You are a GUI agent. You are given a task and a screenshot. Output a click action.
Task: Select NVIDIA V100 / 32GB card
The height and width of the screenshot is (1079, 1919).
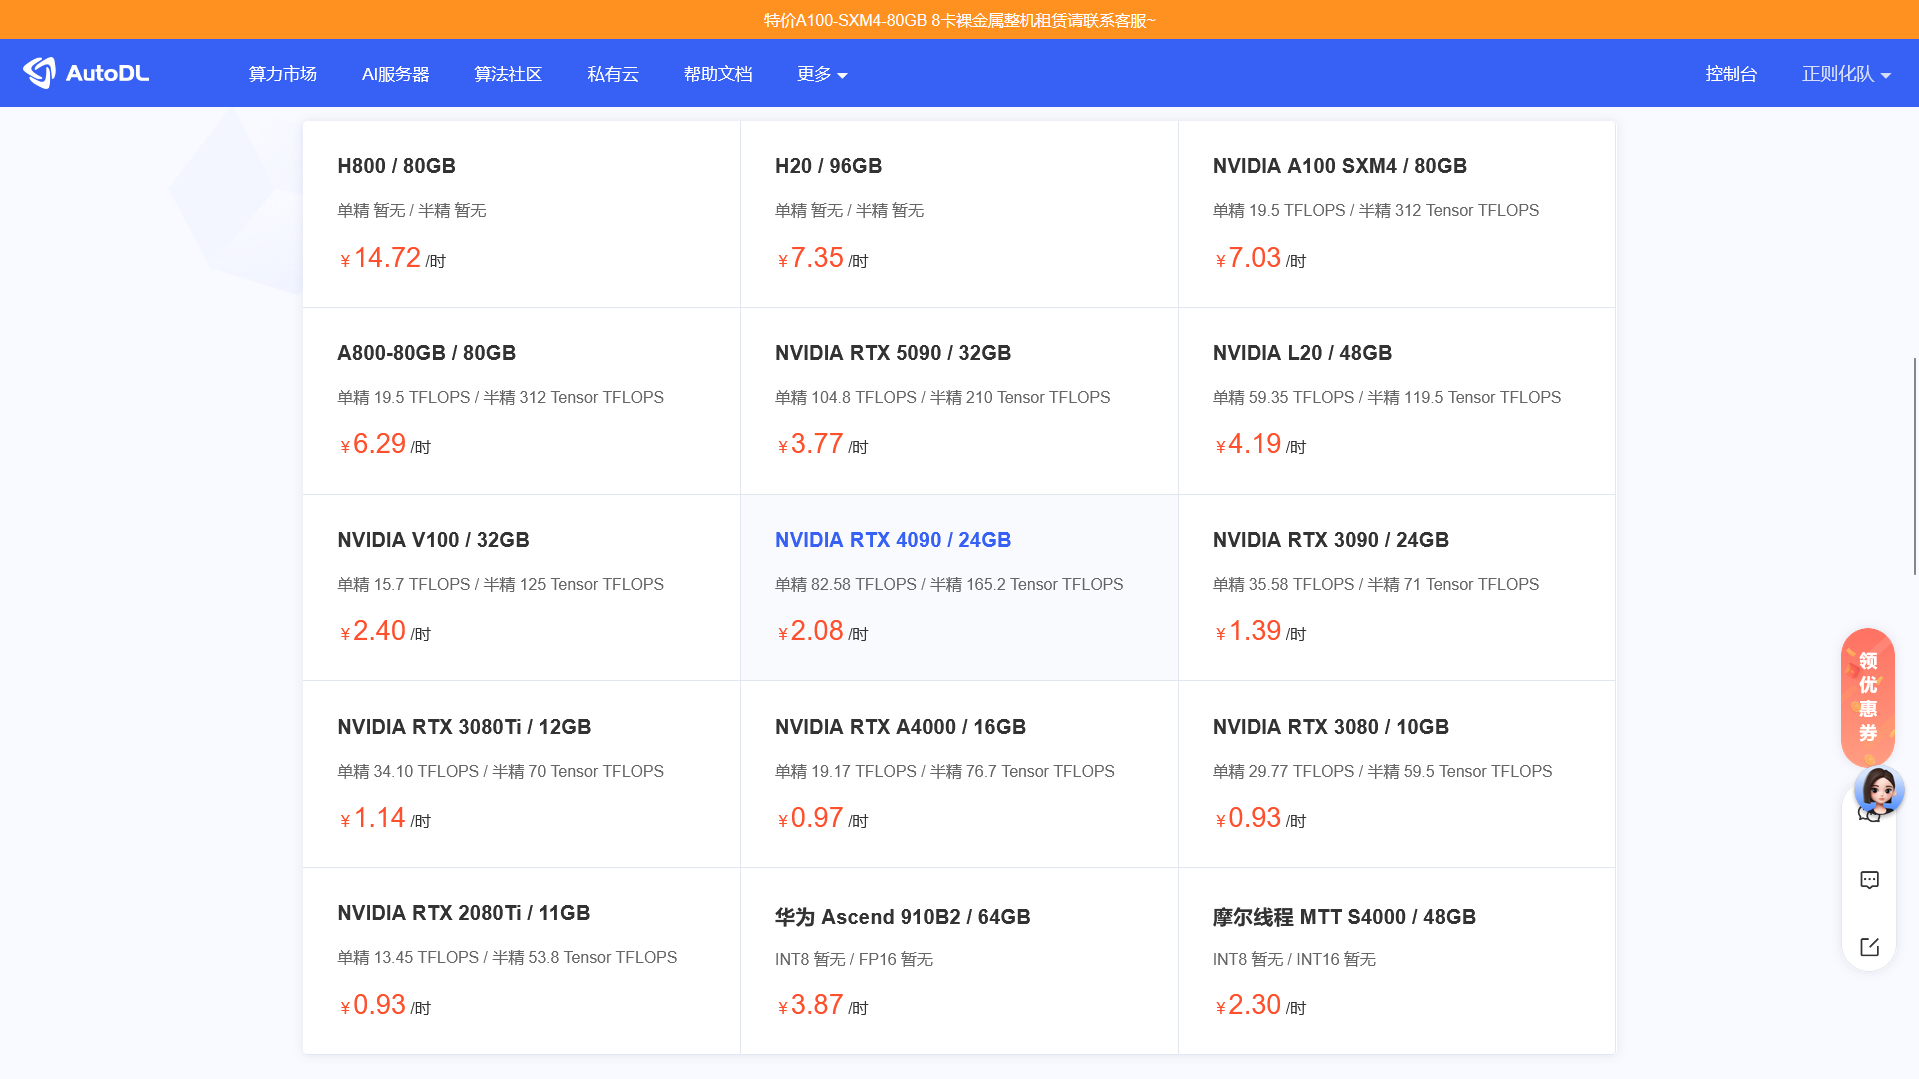tap(521, 588)
